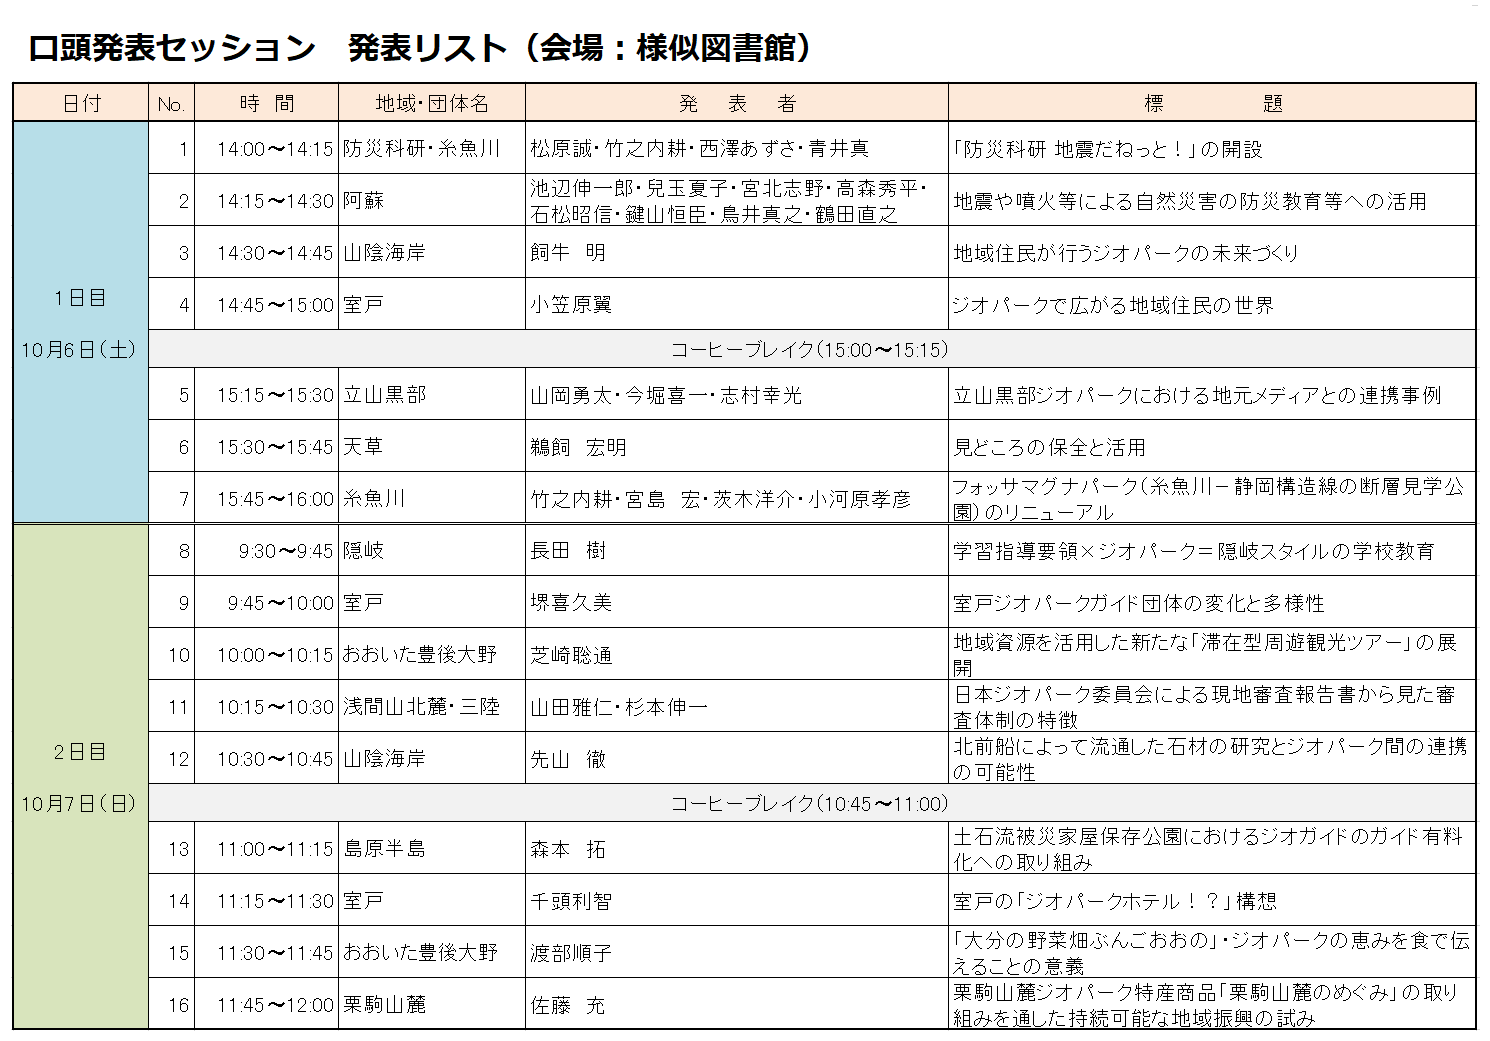Select the No. column header

[x=171, y=104]
